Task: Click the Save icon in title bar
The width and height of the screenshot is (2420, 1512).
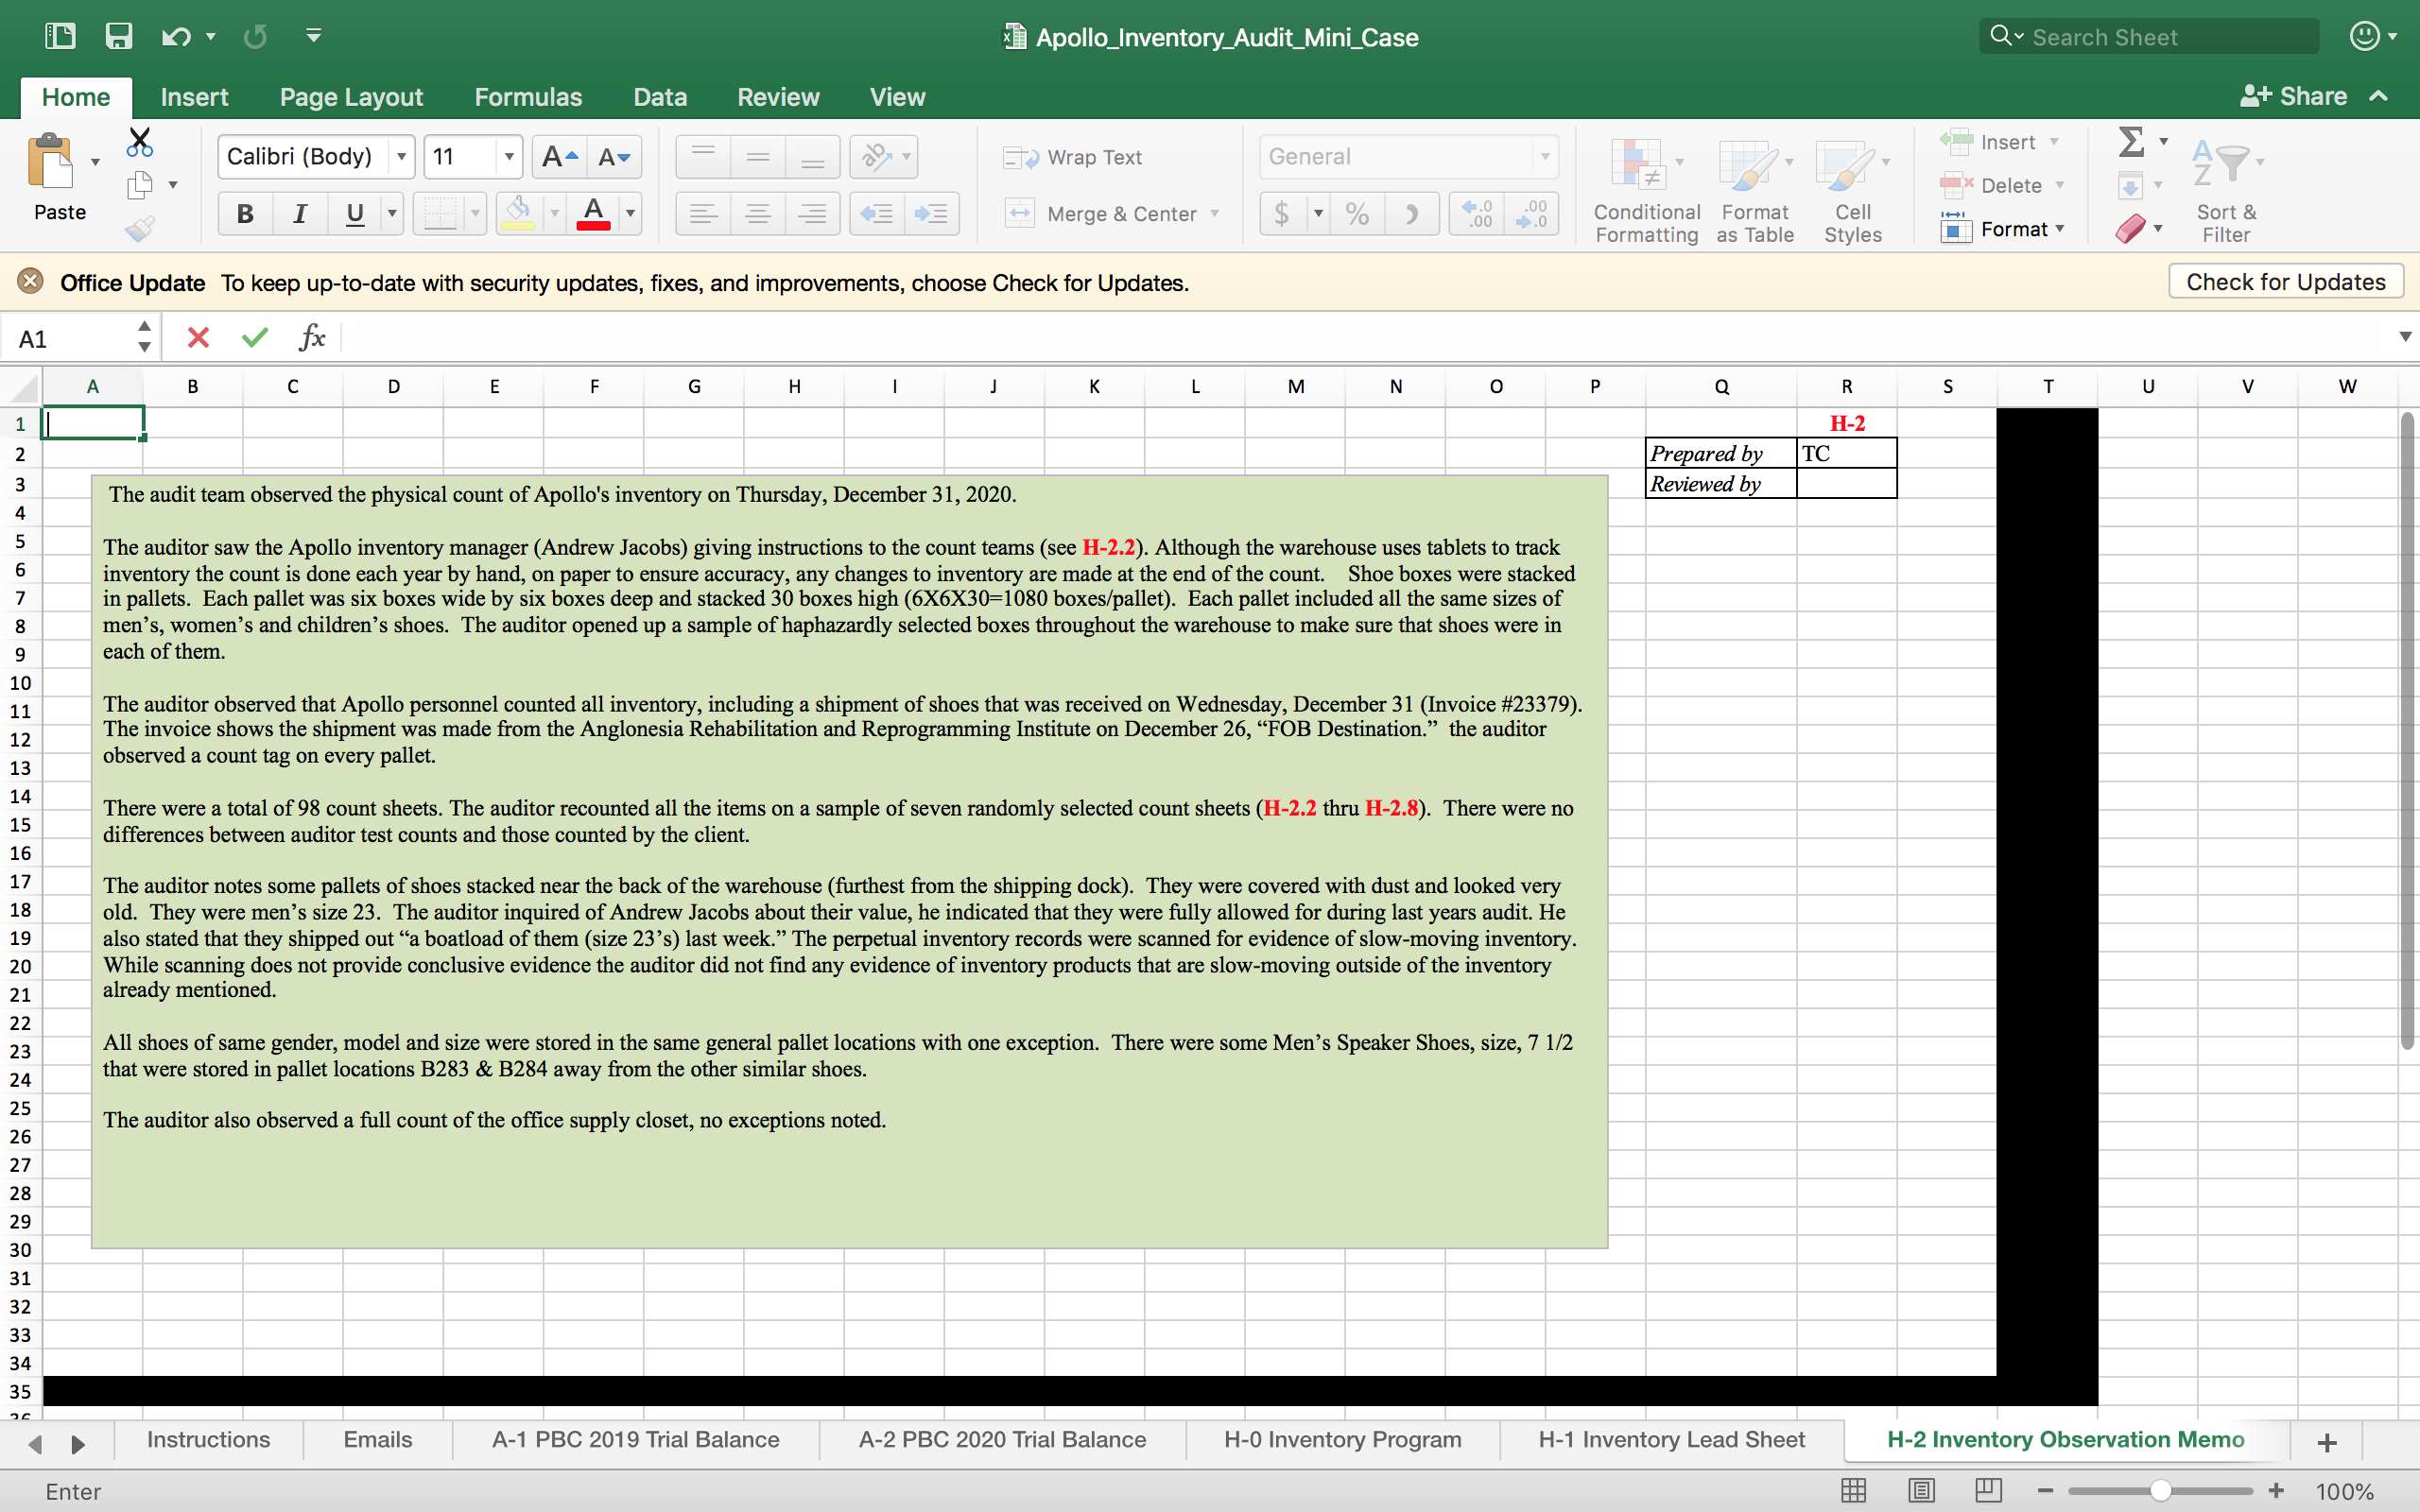Action: (119, 37)
